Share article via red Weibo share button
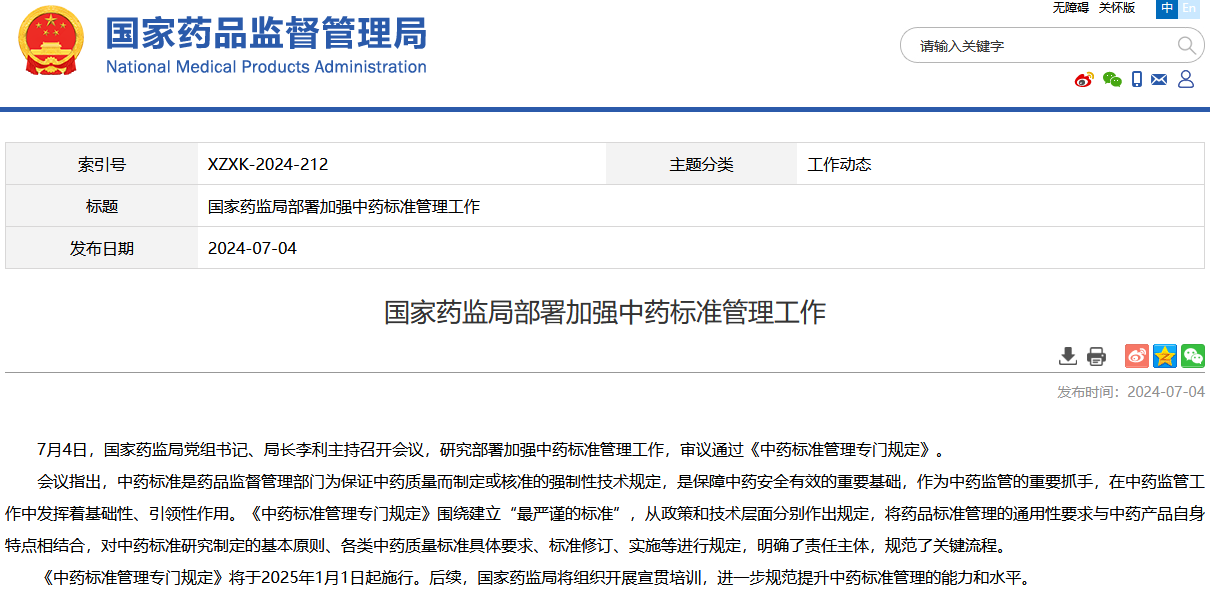This screenshot has width=1210, height=612. 1137,356
